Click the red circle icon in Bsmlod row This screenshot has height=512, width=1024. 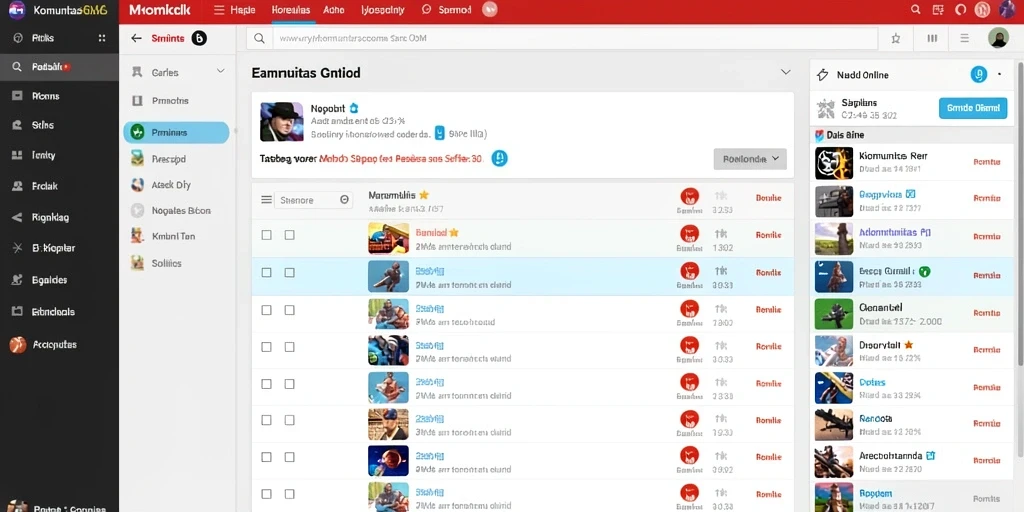coord(689,232)
